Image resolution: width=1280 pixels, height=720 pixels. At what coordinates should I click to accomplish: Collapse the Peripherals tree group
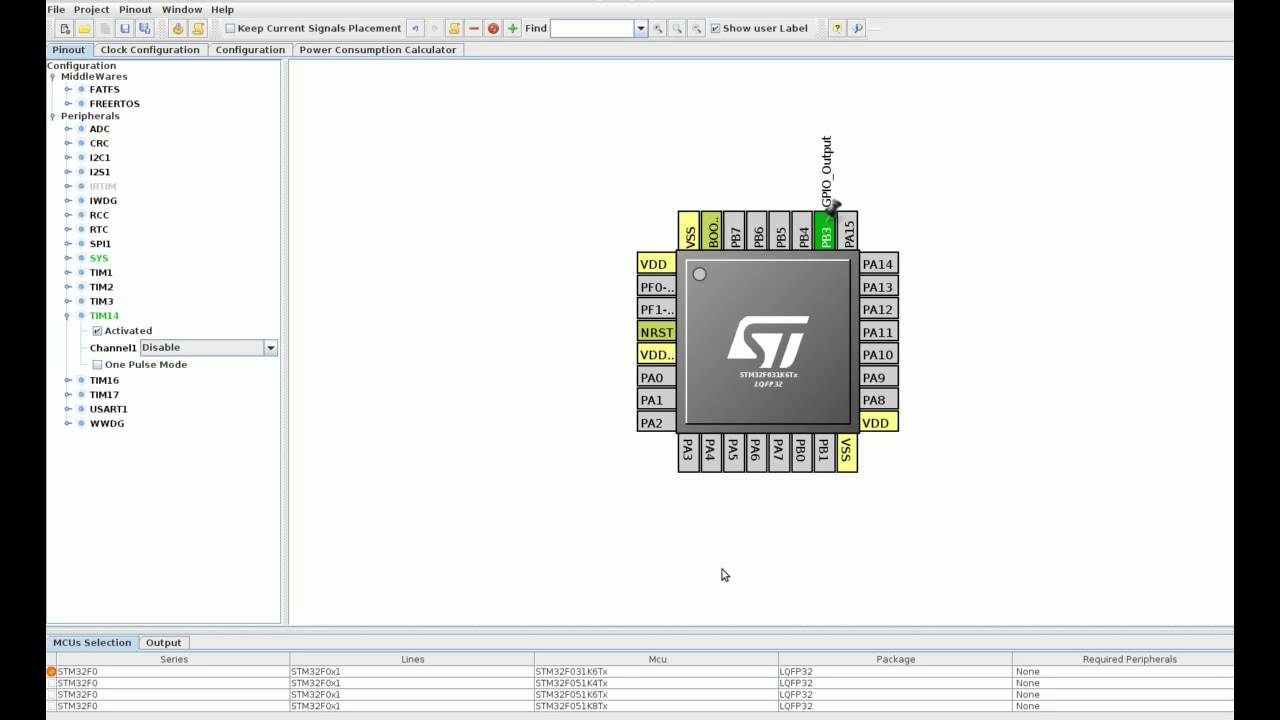click(x=52, y=116)
